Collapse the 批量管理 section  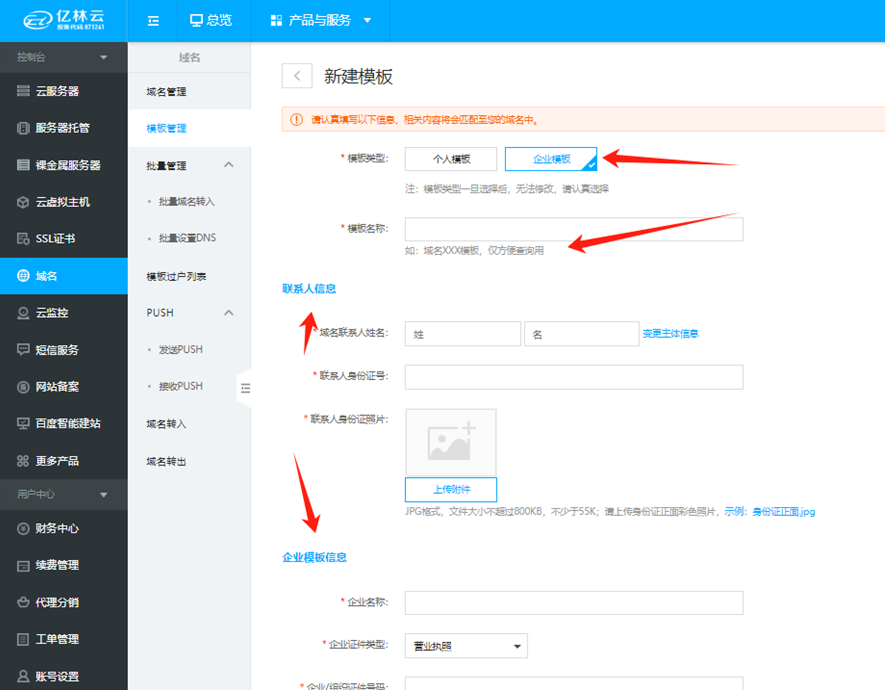point(229,165)
